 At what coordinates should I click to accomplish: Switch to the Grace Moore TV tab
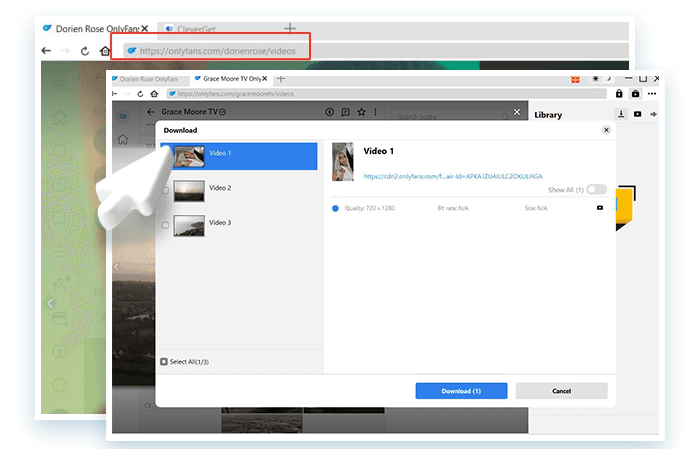pos(232,78)
